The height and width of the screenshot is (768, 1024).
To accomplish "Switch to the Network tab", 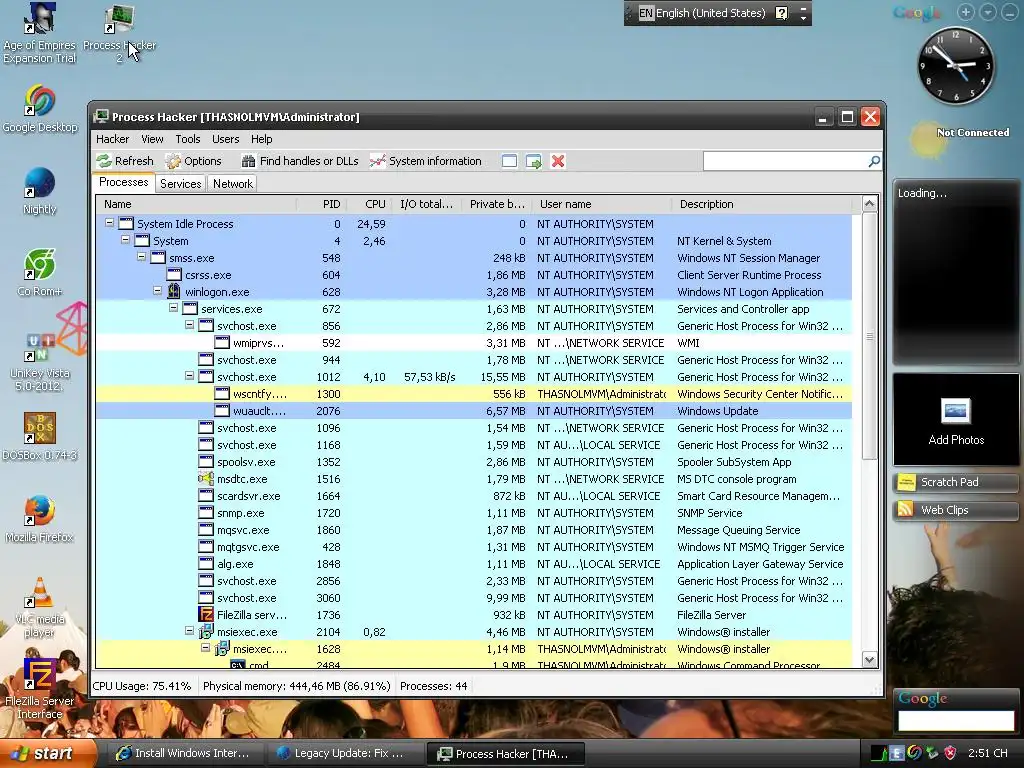I will pos(232,184).
